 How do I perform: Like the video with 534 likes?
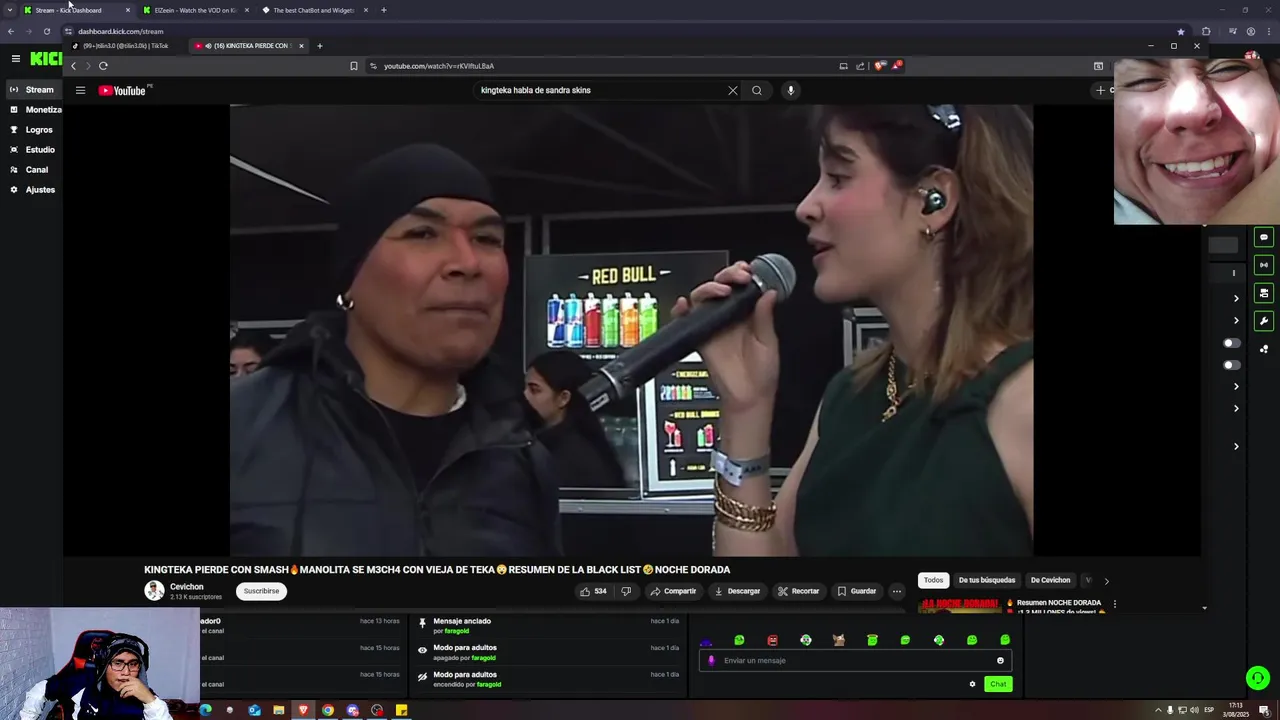coord(593,591)
